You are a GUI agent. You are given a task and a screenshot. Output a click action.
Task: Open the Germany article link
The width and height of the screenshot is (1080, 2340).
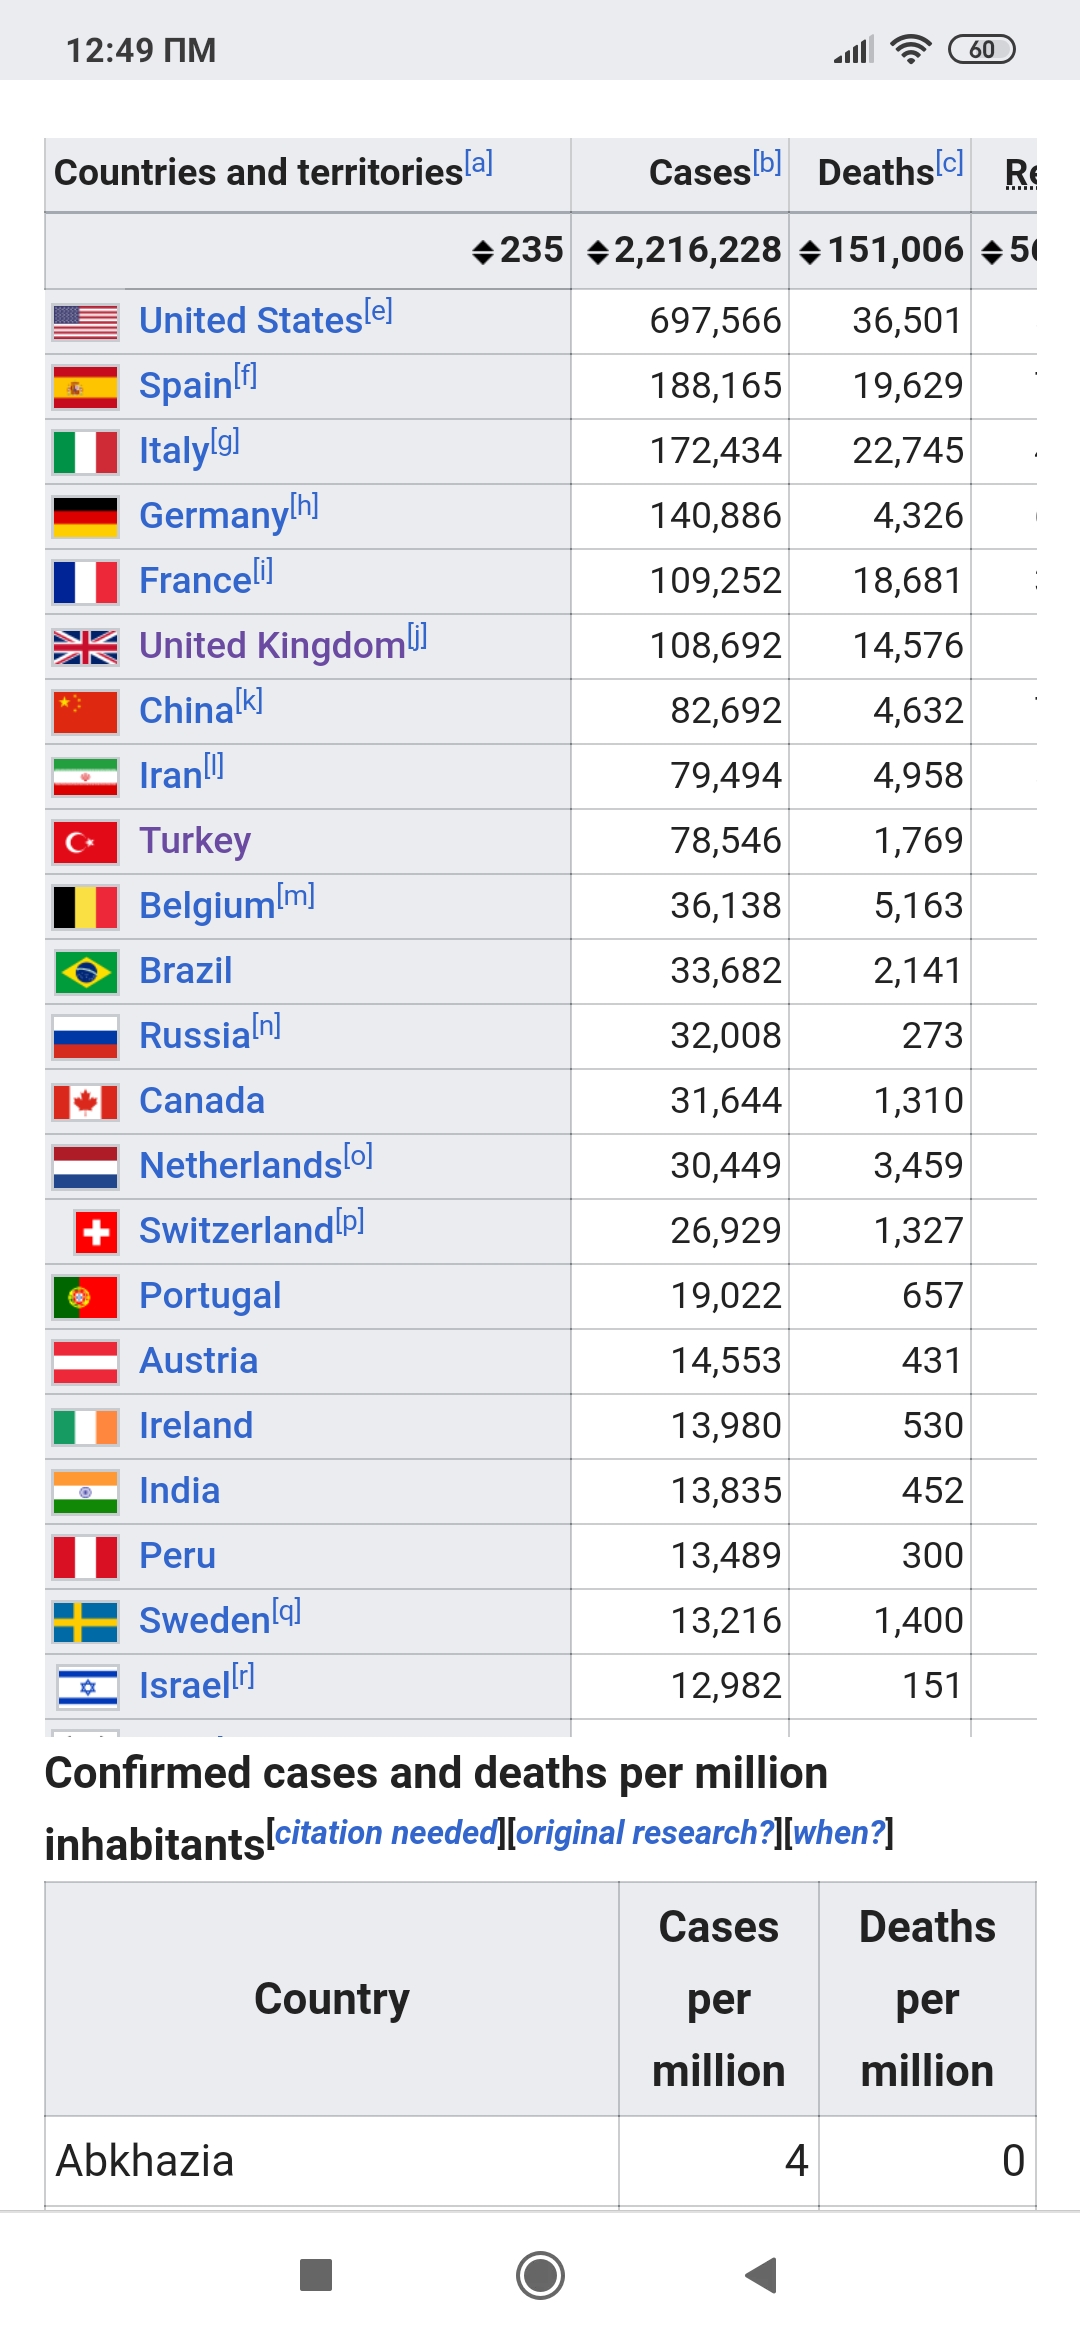[213, 516]
